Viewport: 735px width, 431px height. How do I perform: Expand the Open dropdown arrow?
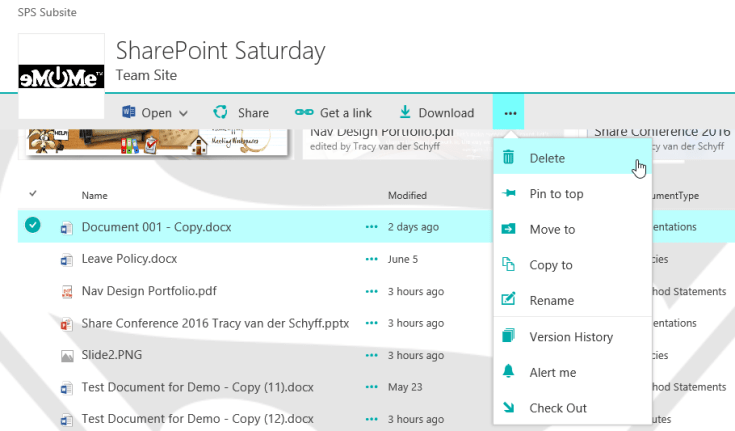[x=183, y=114]
